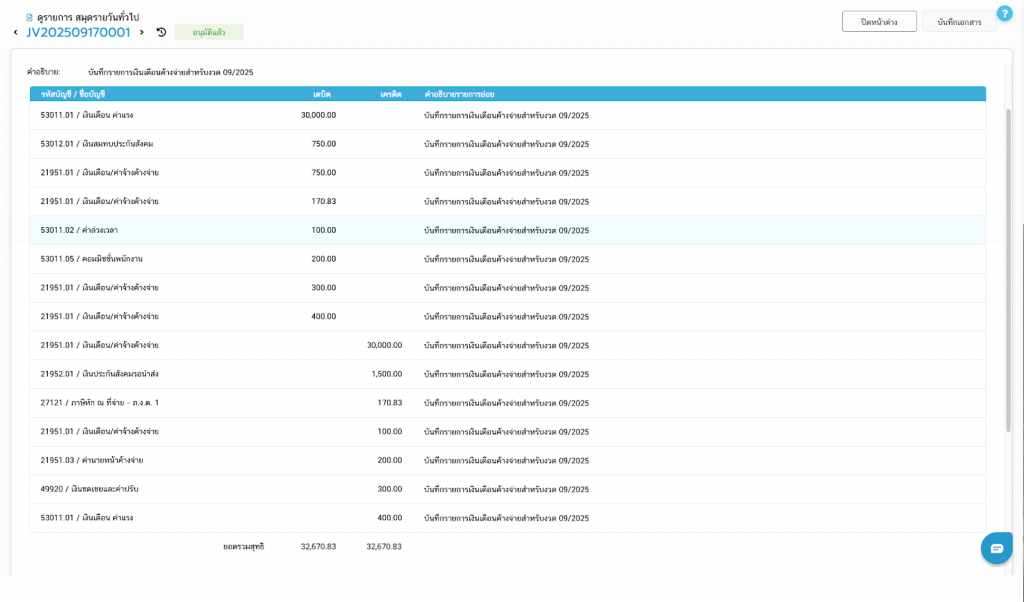The image size is (1024, 602).
Task: Open the blue help question mark
Action: point(1004,13)
